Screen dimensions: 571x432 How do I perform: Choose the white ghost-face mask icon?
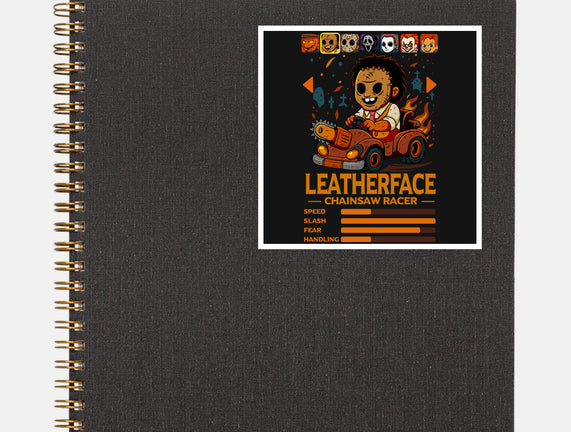point(370,43)
